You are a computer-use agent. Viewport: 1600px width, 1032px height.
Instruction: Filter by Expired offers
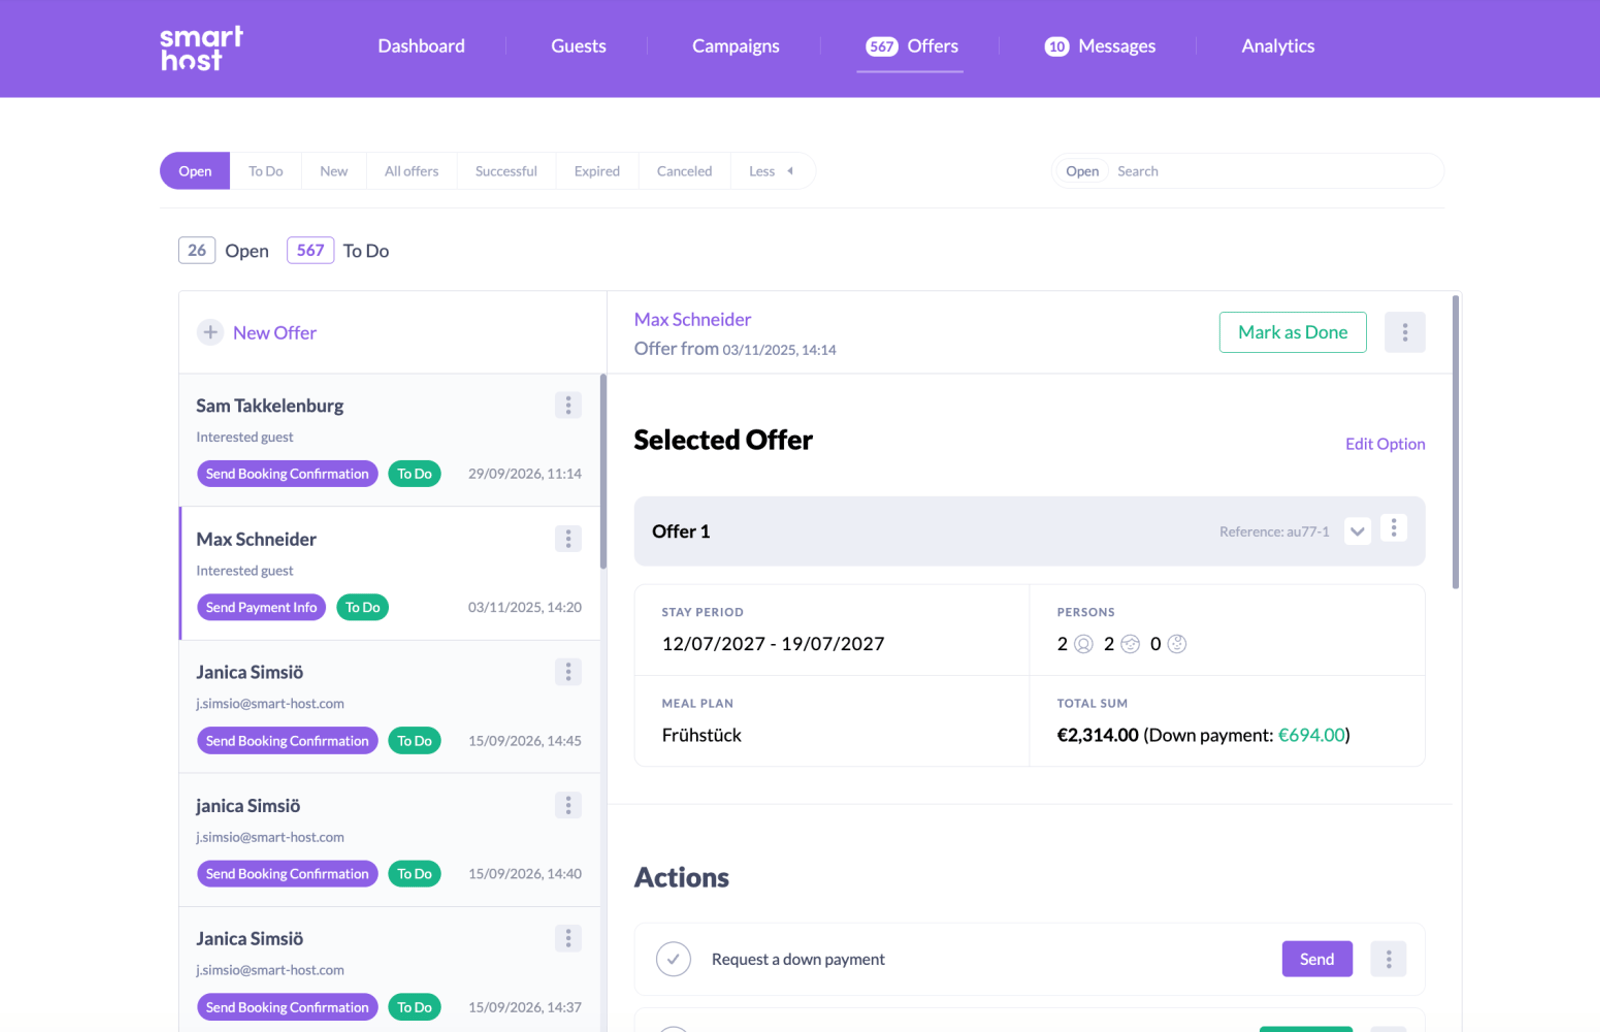tap(597, 171)
